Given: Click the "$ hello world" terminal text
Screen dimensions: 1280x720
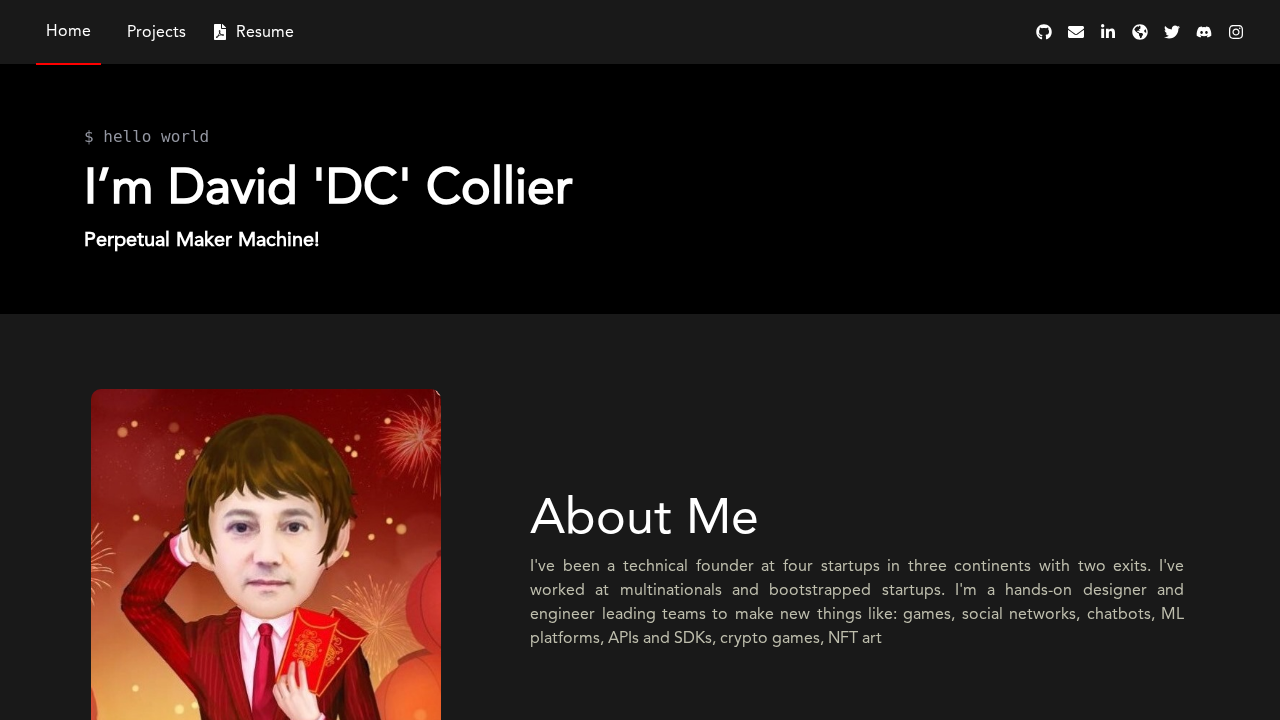Looking at the screenshot, I should [x=146, y=137].
